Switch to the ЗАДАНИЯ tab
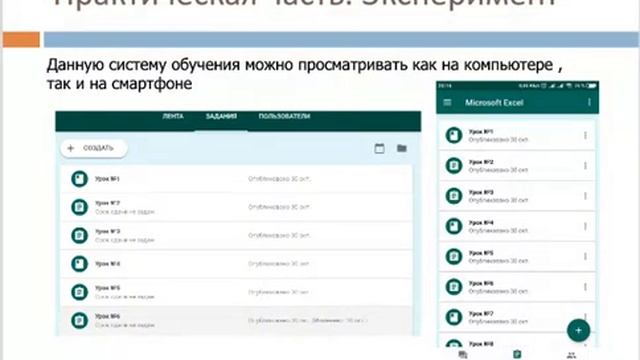The image size is (640, 360). 221,116
